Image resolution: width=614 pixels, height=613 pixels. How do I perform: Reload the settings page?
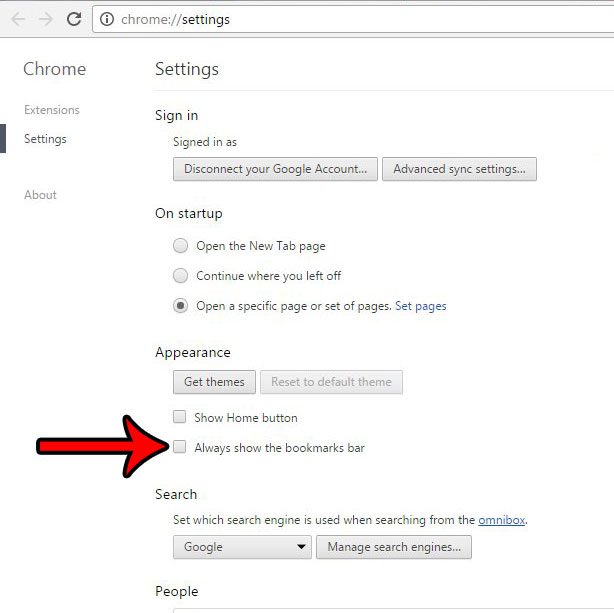point(74,19)
